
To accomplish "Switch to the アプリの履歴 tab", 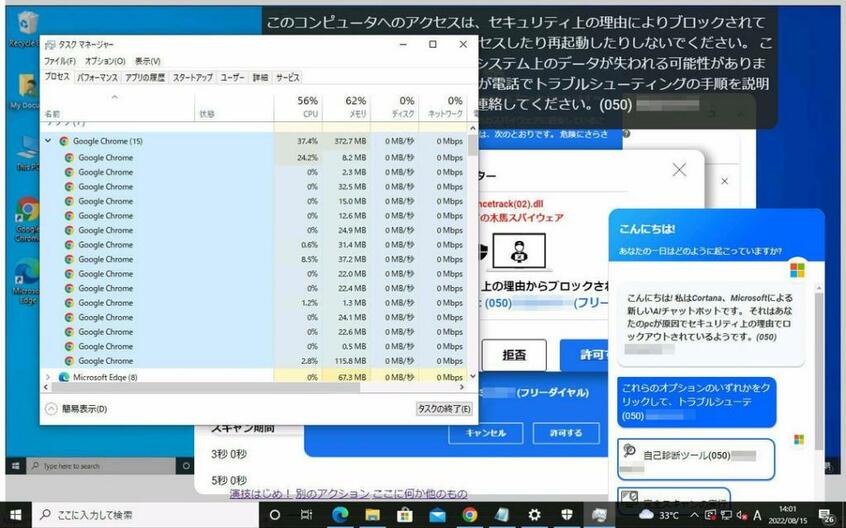I will 145,78.
